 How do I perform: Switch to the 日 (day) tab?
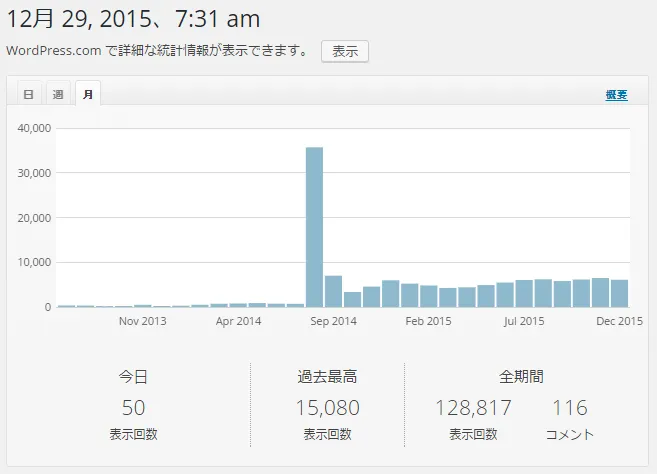(28, 94)
